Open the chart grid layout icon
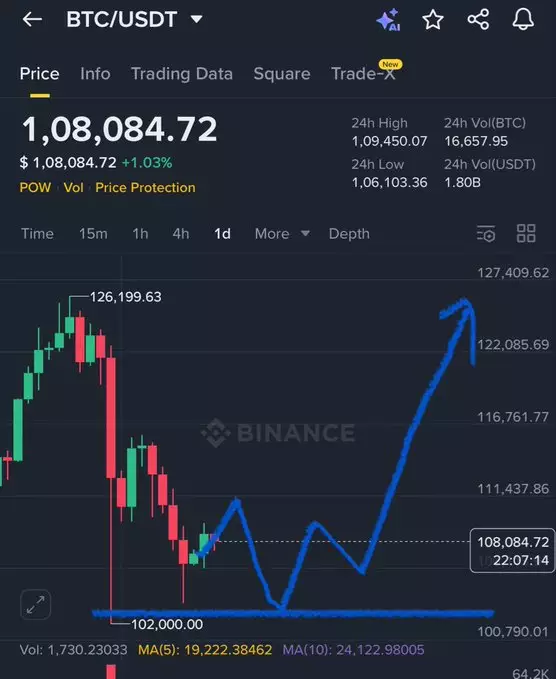The width and height of the screenshot is (556, 679). 526,233
